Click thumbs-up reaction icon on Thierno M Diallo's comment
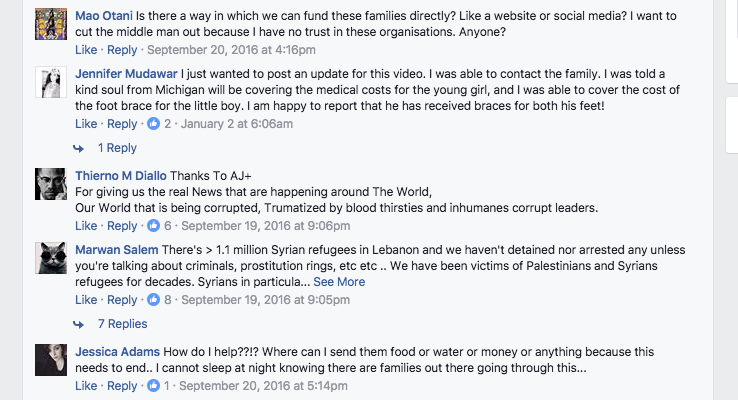The width and height of the screenshot is (738, 400). click(153, 226)
